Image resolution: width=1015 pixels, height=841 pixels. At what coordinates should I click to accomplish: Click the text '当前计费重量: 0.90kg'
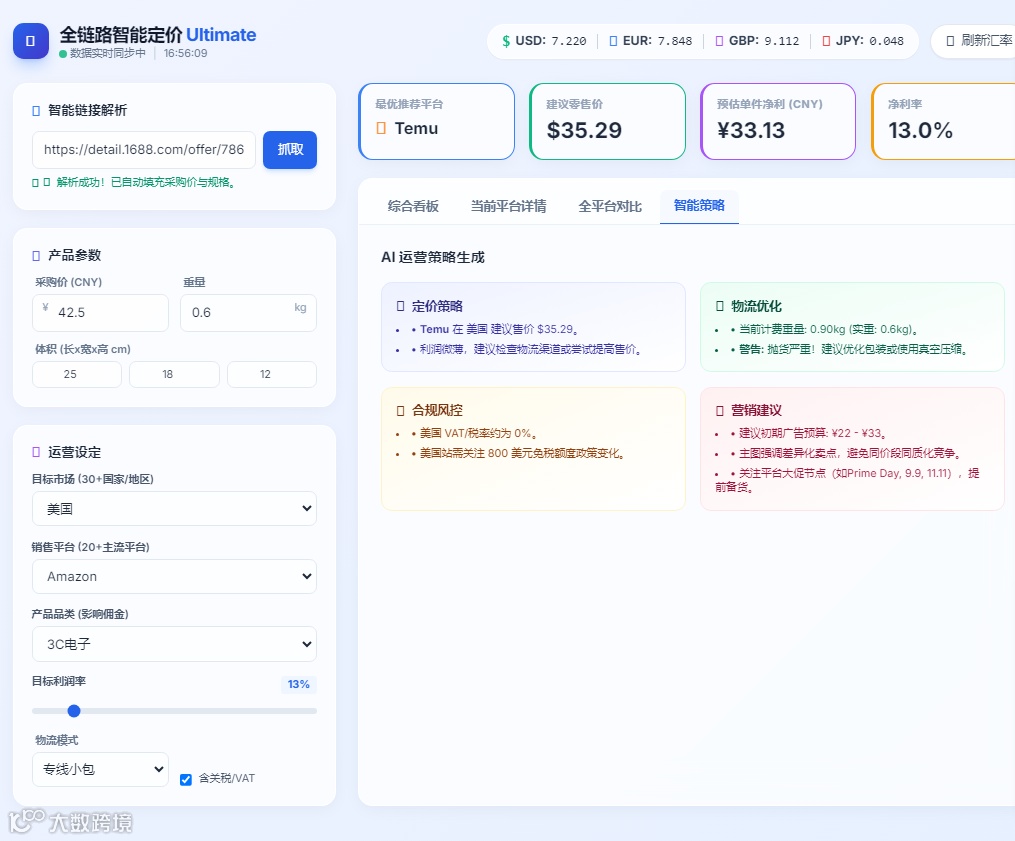tap(828, 329)
